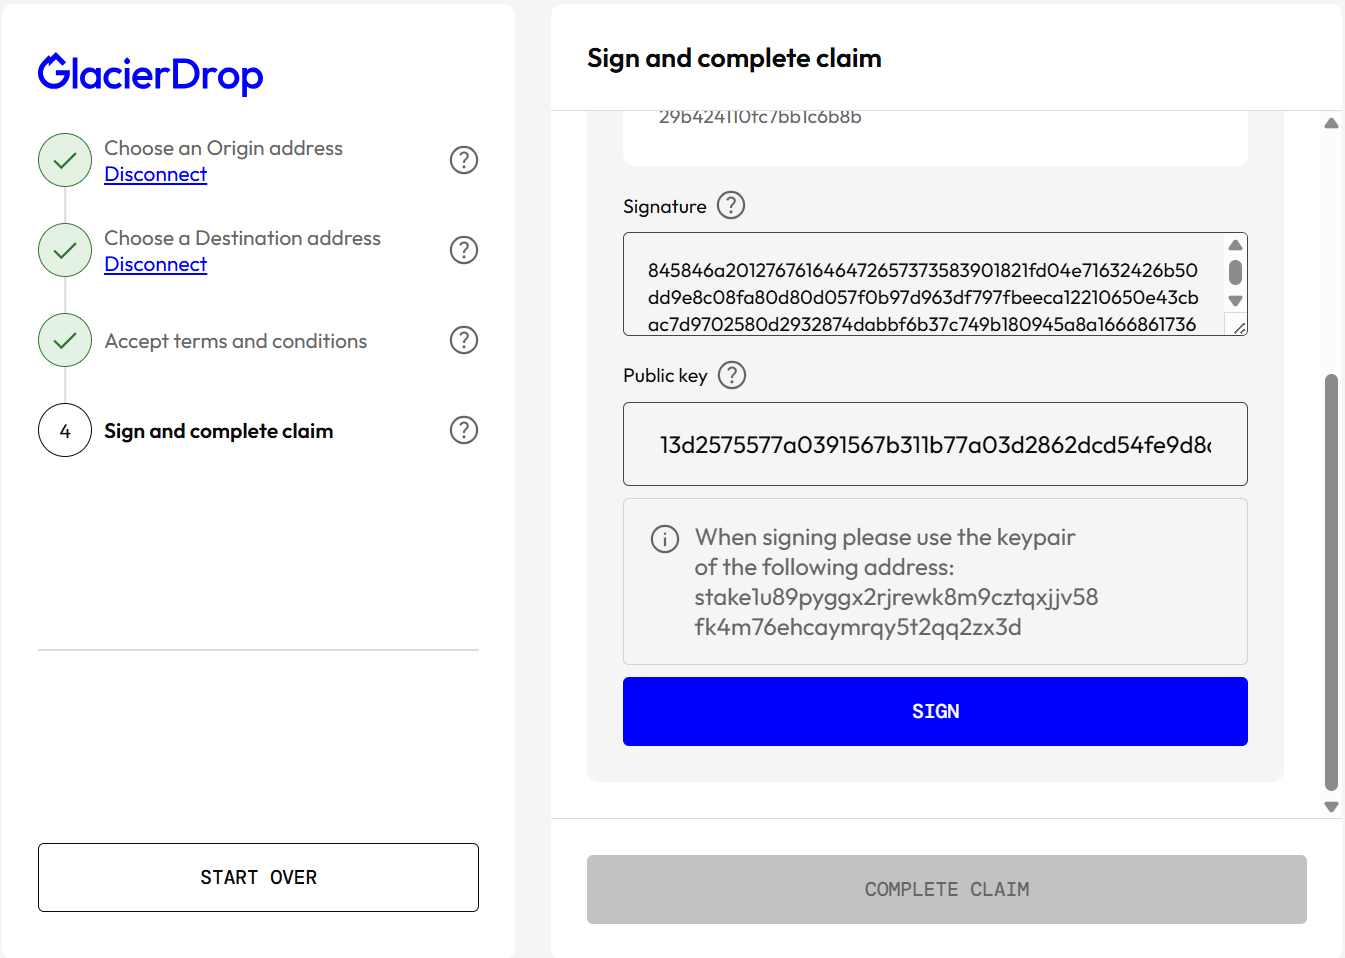The width and height of the screenshot is (1345, 958).
Task: Click the blue SIGN button
Action: tap(935, 711)
